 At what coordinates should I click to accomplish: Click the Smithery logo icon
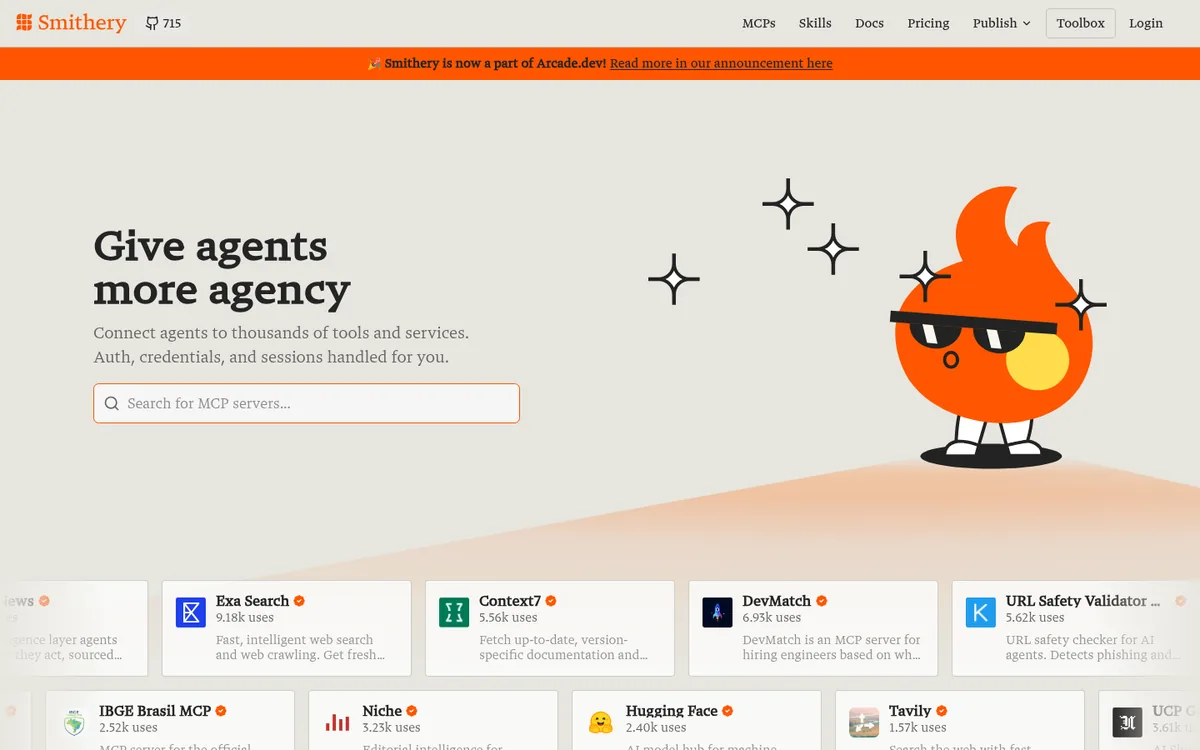coord(24,22)
